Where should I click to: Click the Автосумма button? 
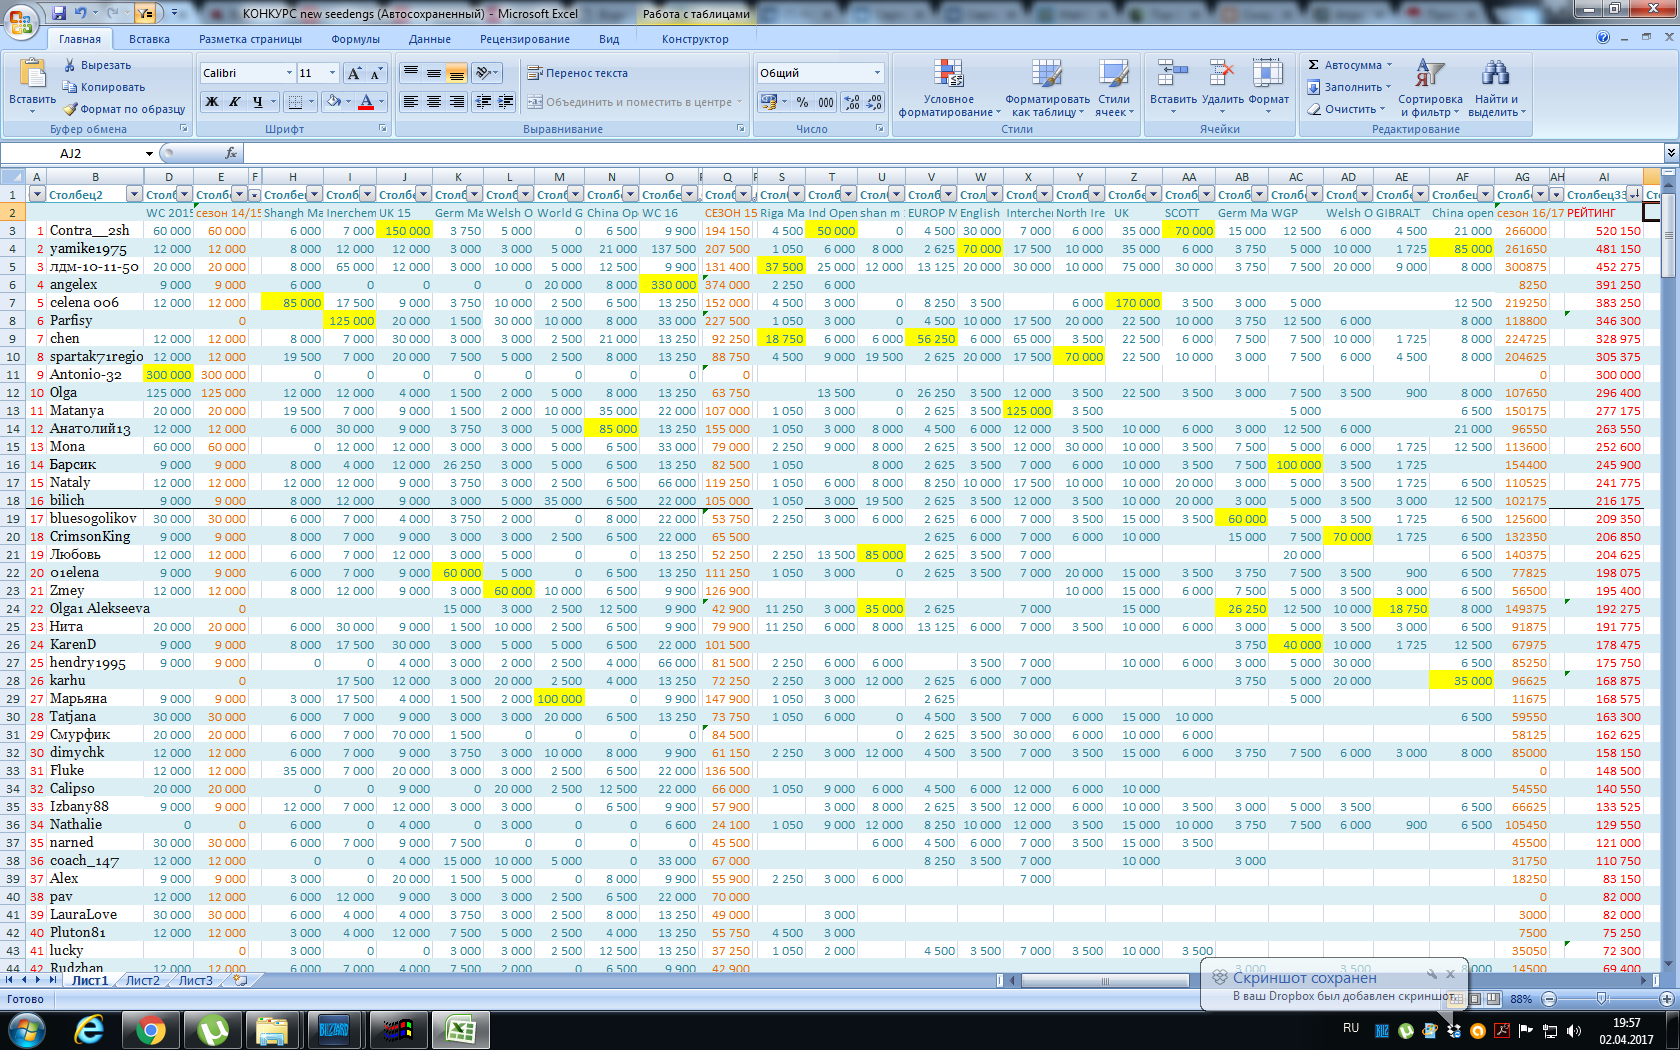(1350, 65)
